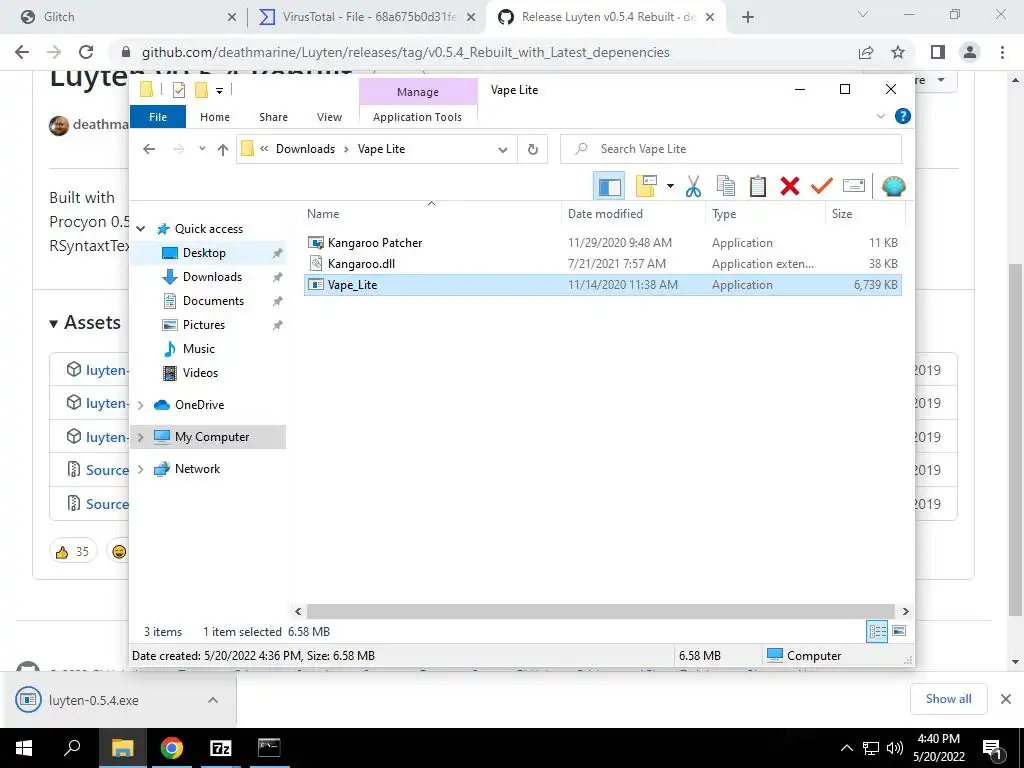
Task: Sort by Date modified column header
Action: (x=633, y=214)
